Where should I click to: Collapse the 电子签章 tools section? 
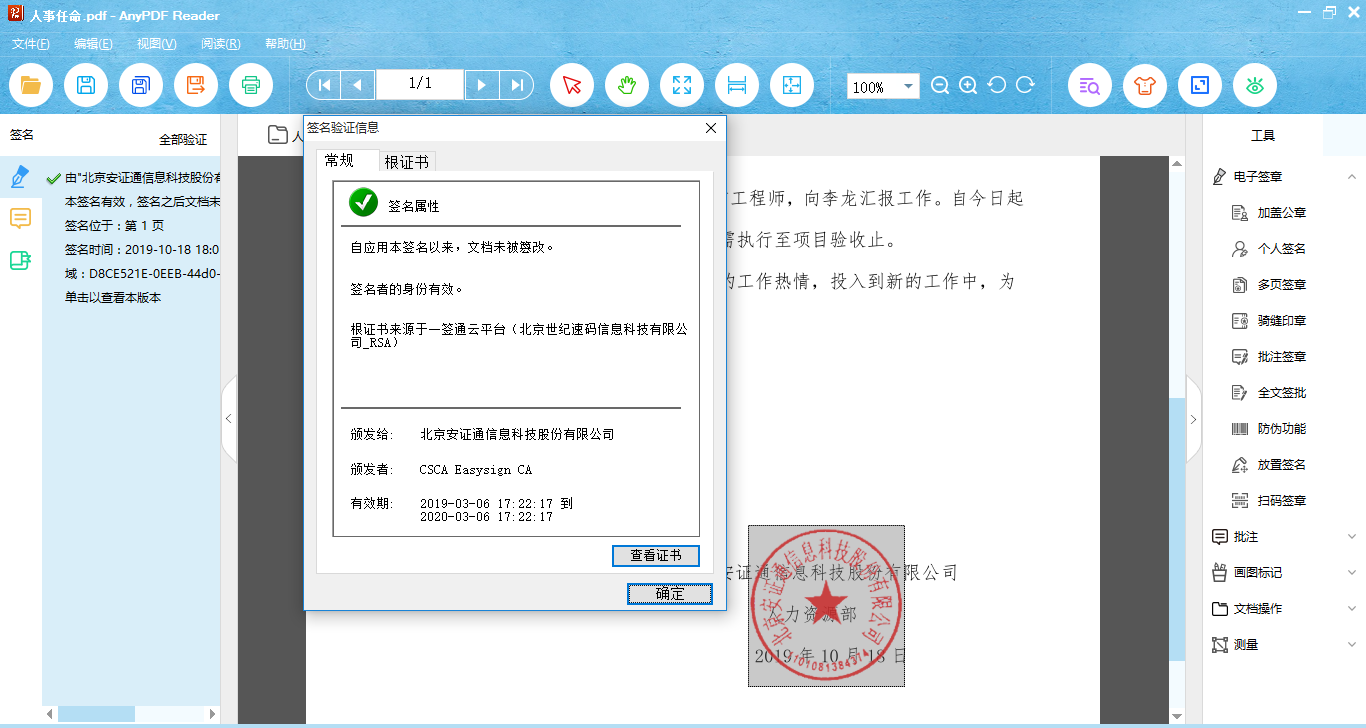[1352, 177]
